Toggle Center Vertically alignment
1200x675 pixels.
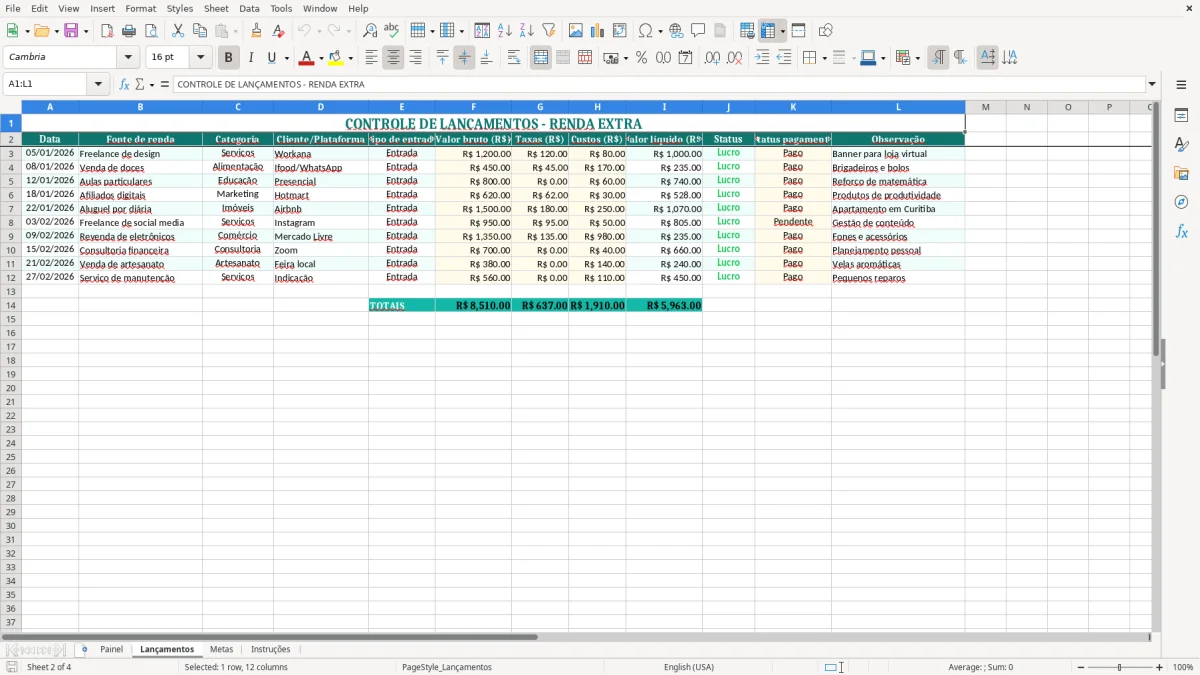(x=464, y=58)
